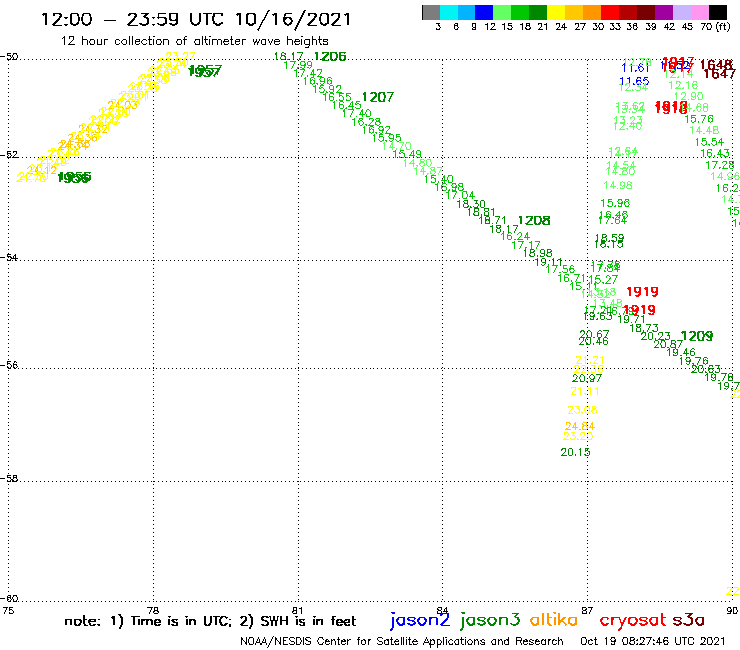Click the wave height value 17.28
Screen dimensions: 740x650
click(720, 165)
